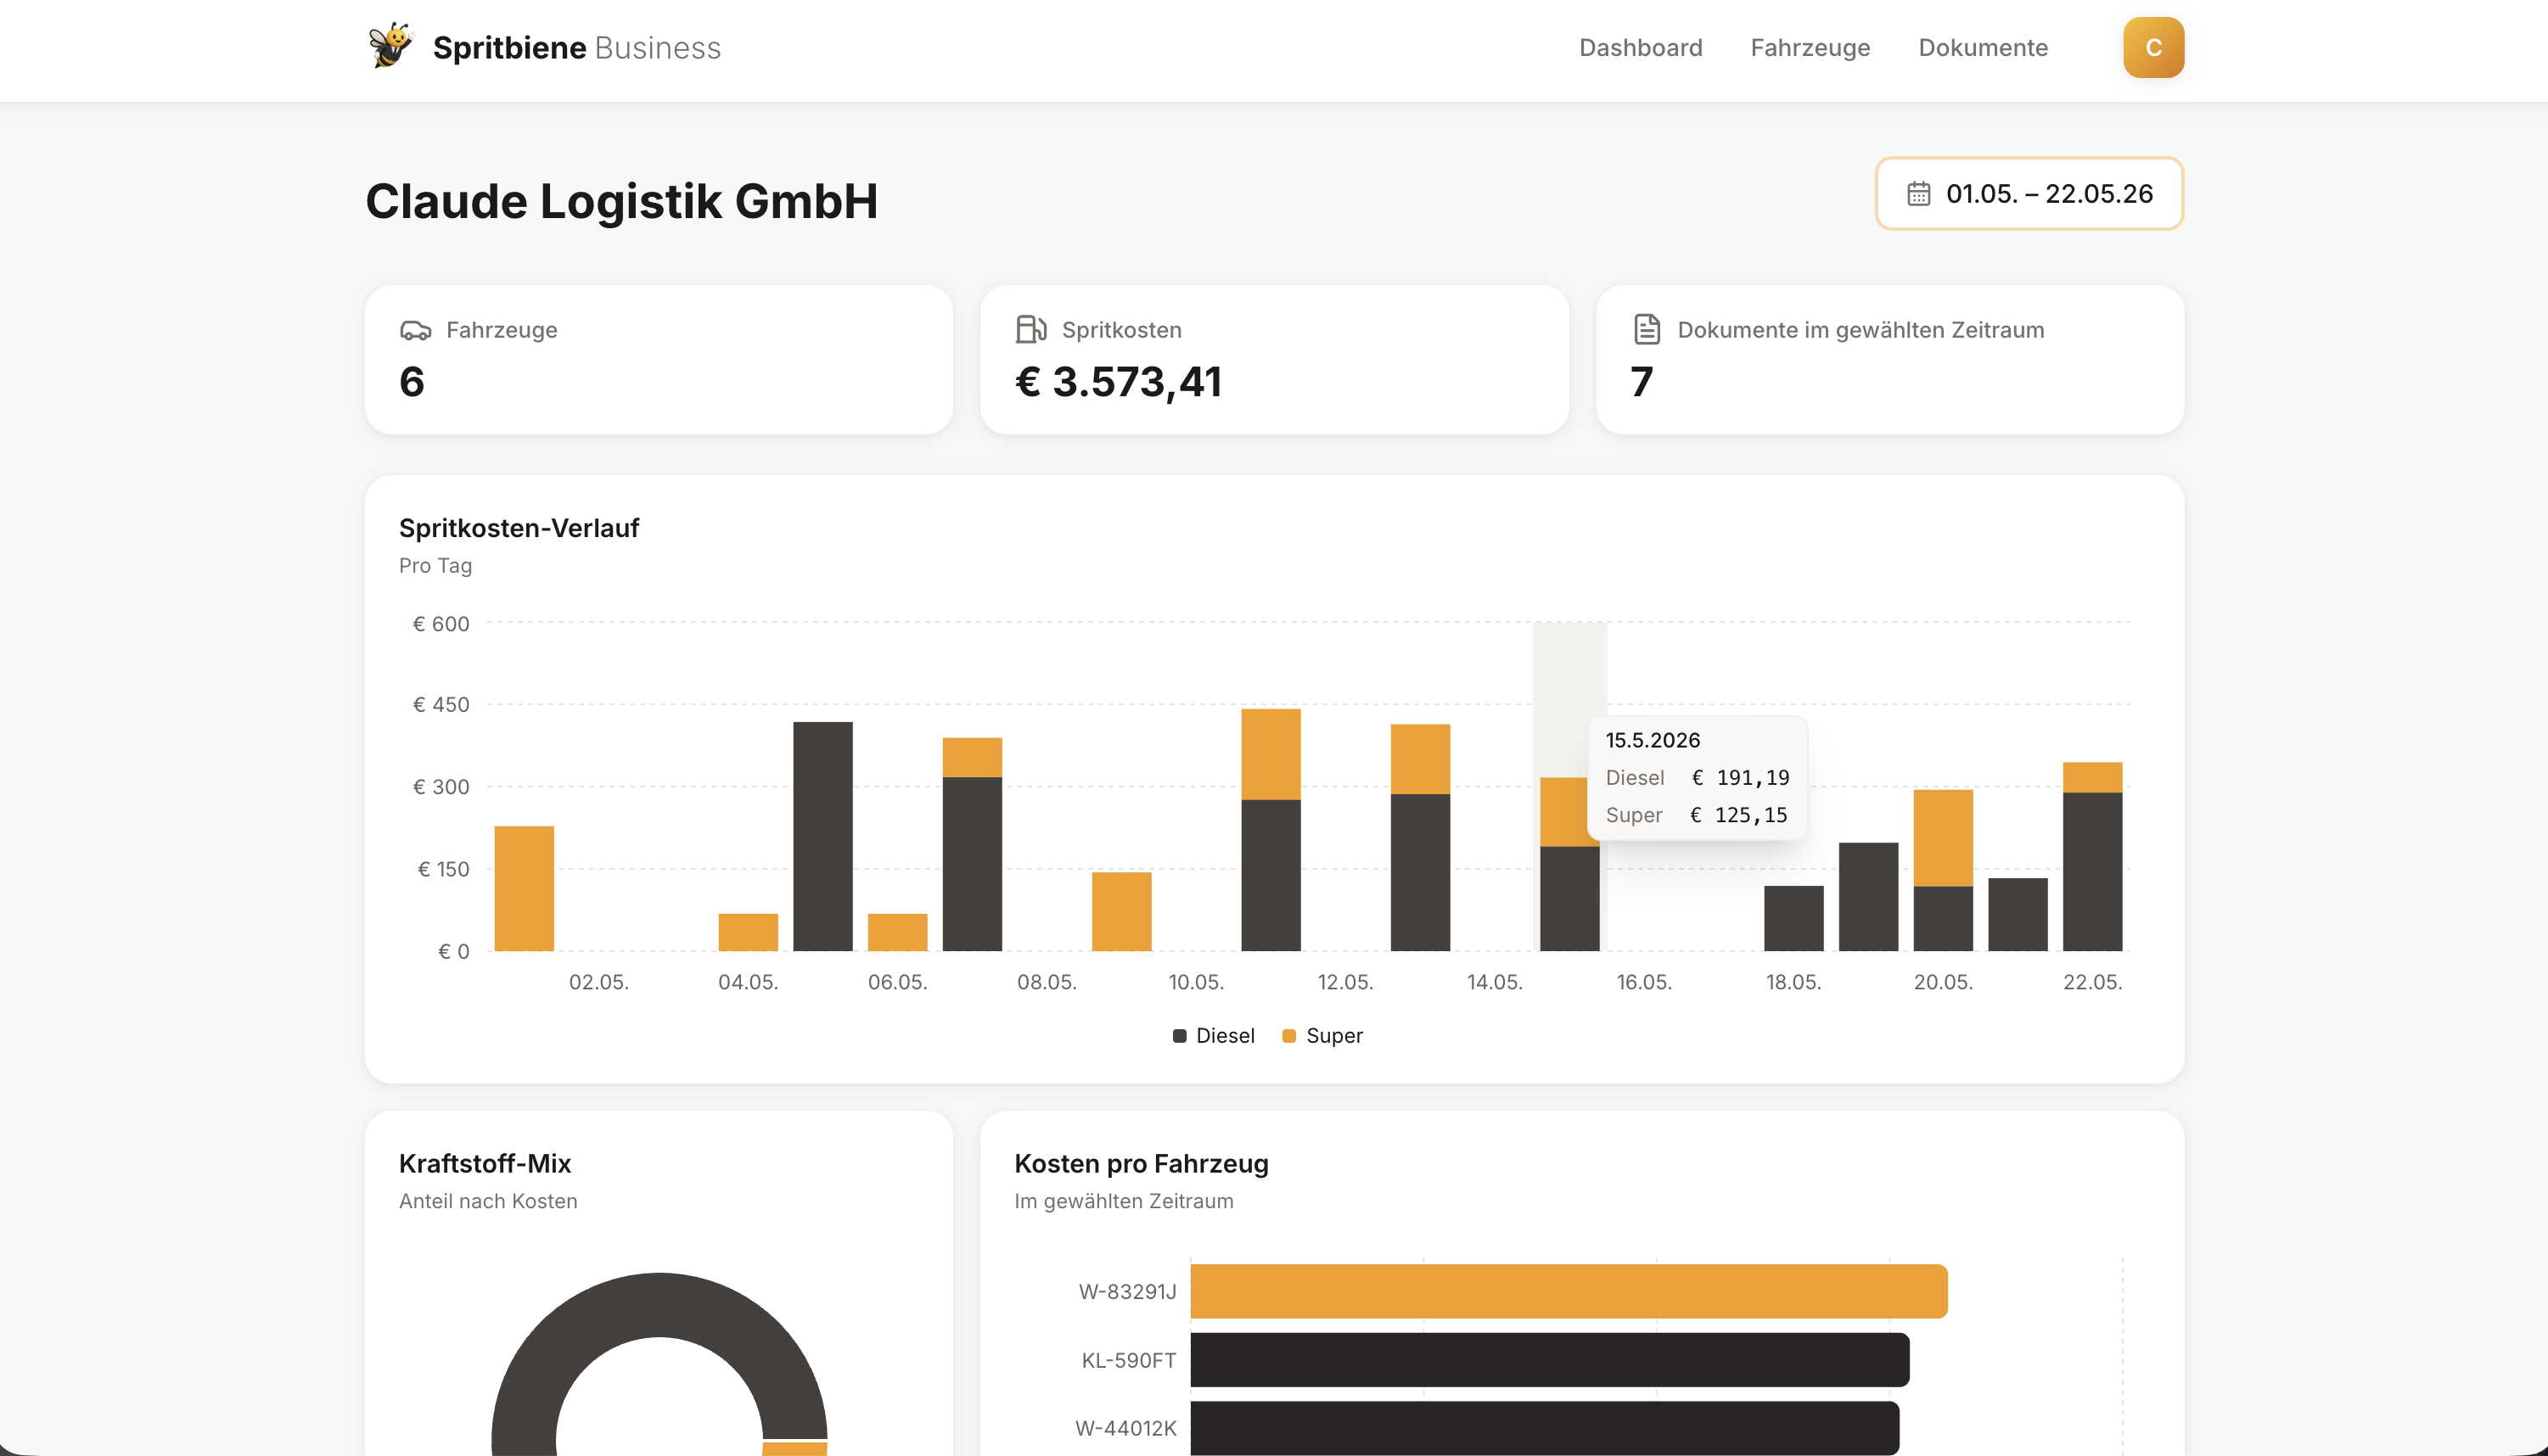Click the Kraftstoff-Mix card title
The width and height of the screenshot is (2548, 1456).
tap(485, 1163)
